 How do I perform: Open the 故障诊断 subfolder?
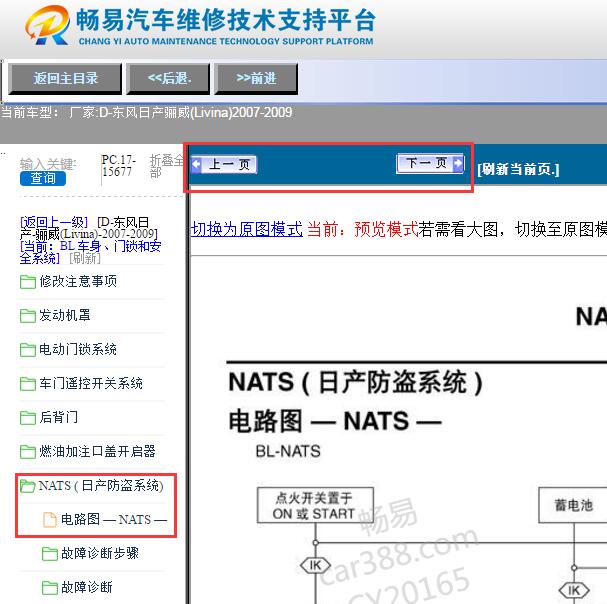87,588
